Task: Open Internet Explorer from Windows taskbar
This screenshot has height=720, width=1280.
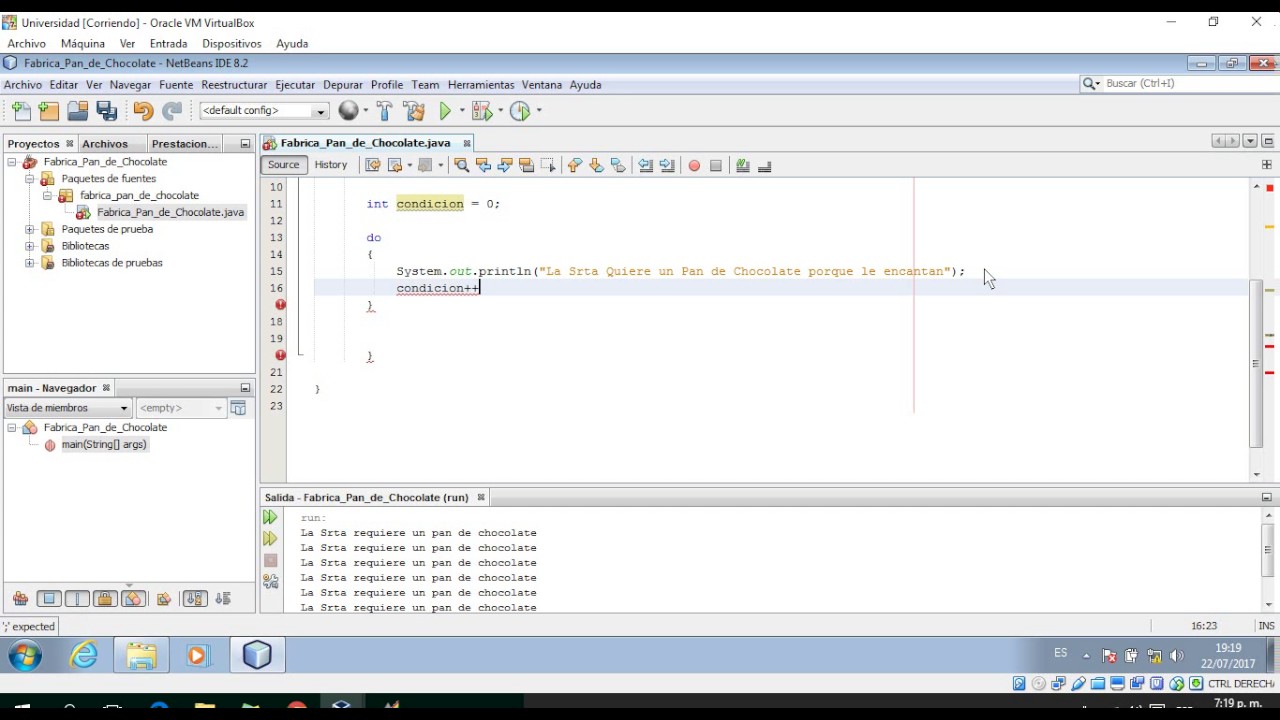Action: point(84,655)
